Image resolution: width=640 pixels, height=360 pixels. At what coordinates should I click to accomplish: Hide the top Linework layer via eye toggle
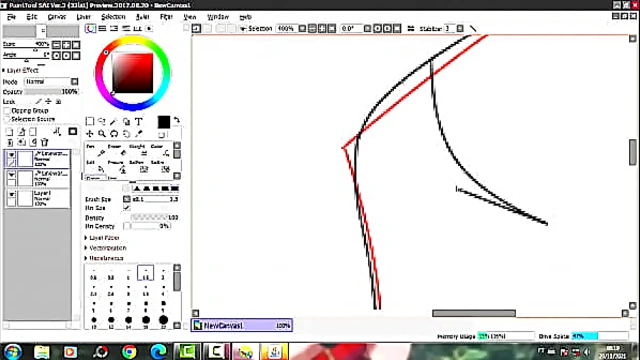[11, 155]
